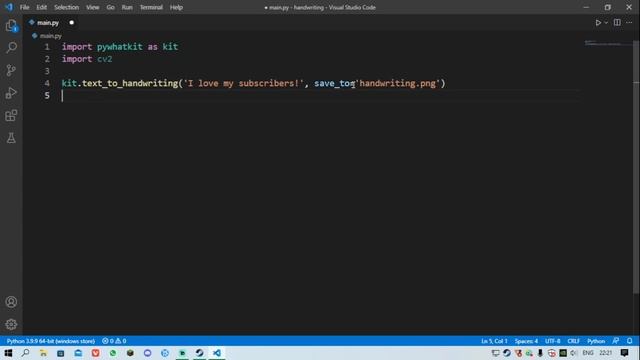Image resolution: width=640 pixels, height=360 pixels.
Task: Open the Edit menu
Action: pyautogui.click(x=42, y=7)
